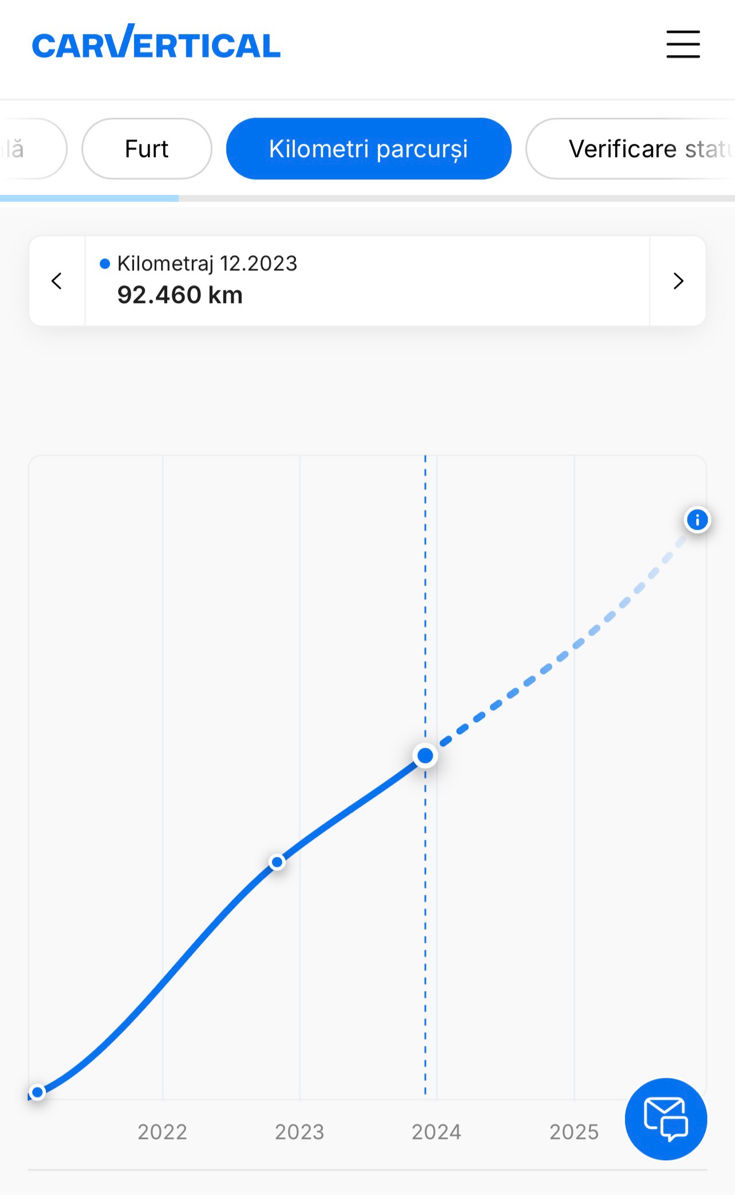The width and height of the screenshot is (735, 1200).
Task: Tap the info icon on forecast endpoint
Action: (697, 520)
